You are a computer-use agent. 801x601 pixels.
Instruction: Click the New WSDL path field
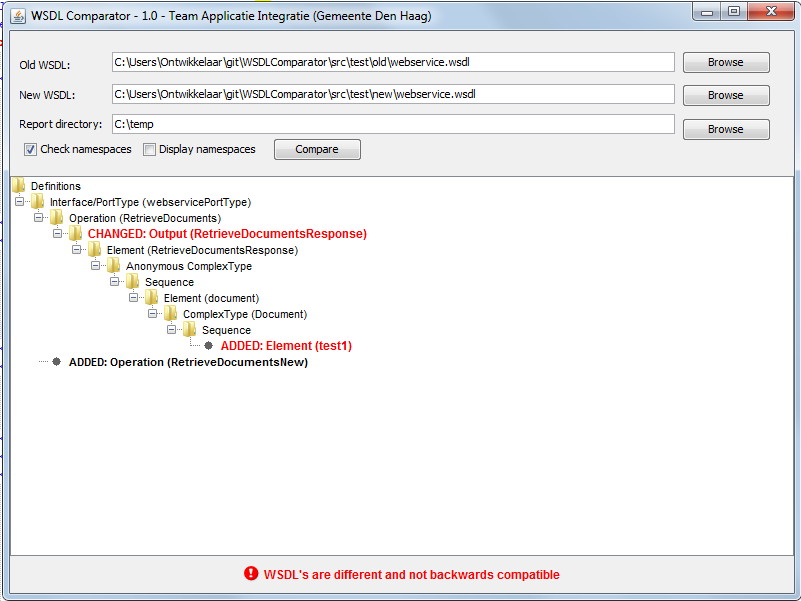[x=395, y=93]
